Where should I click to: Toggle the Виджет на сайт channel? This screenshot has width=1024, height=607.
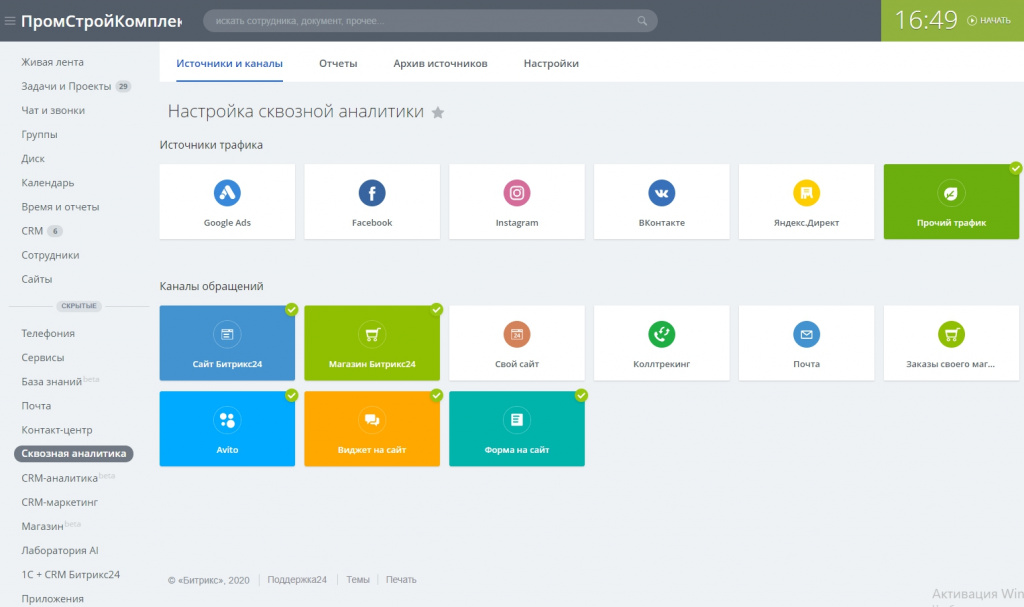coord(372,429)
